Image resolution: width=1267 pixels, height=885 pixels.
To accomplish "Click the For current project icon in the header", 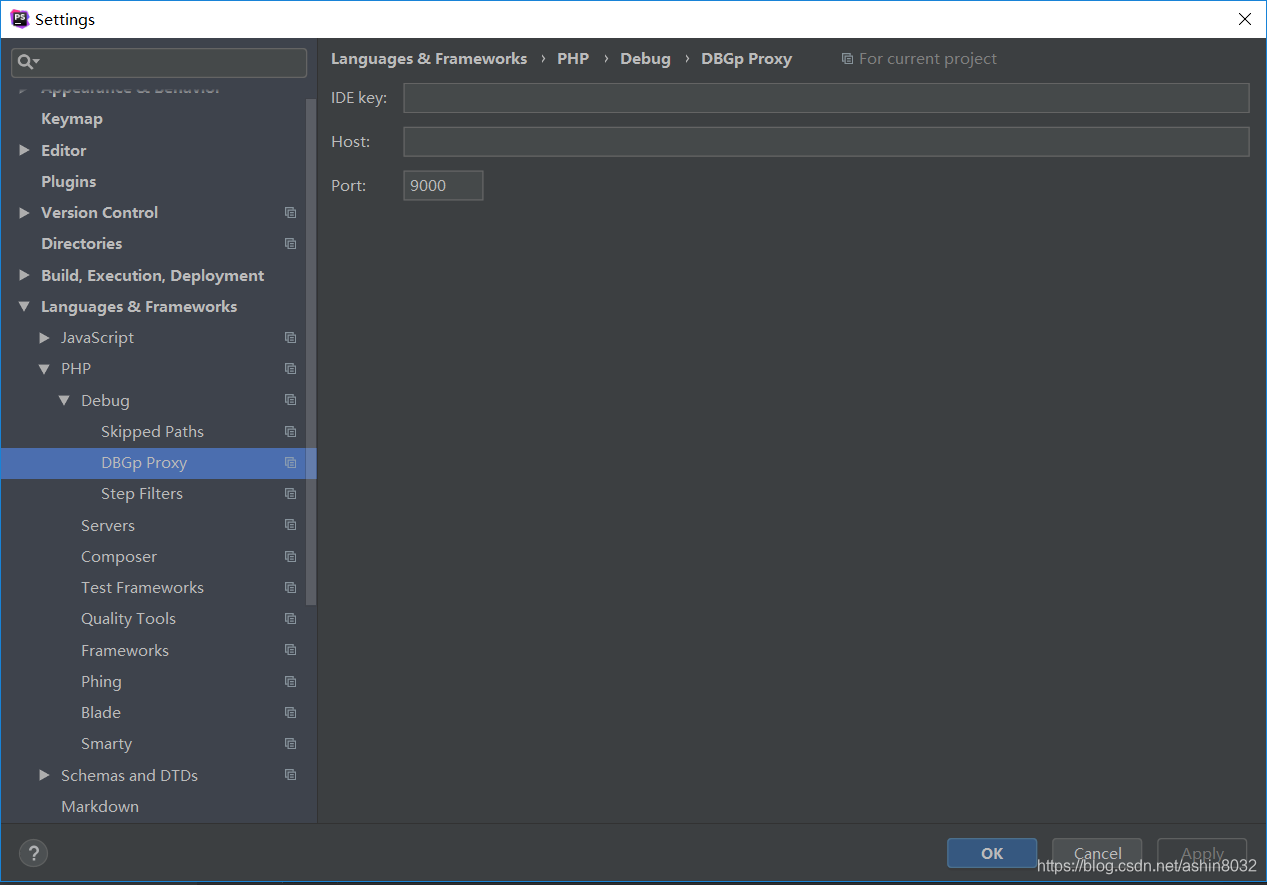I will (x=847, y=59).
